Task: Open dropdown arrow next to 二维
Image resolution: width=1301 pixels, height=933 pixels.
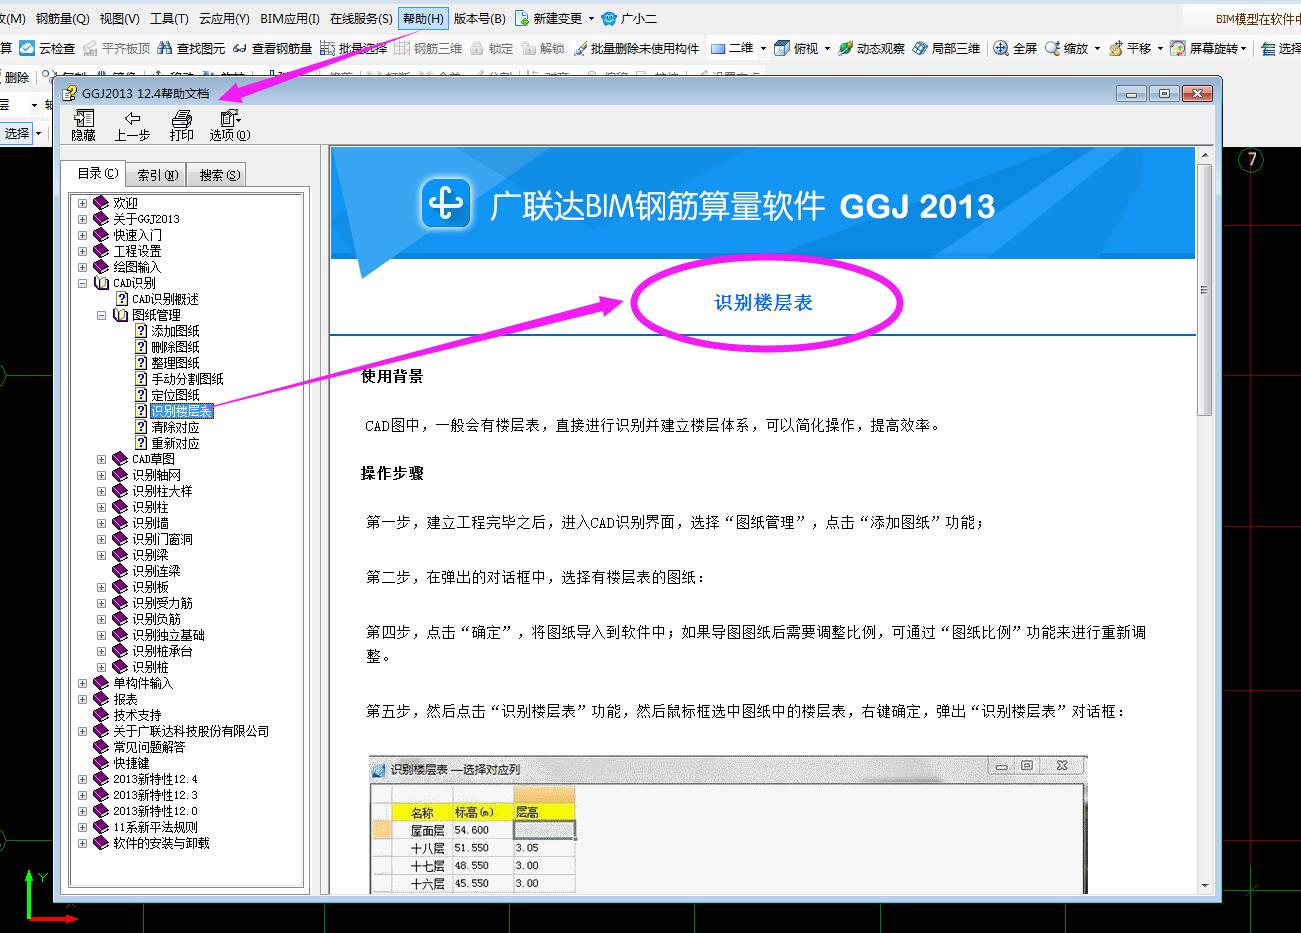Action: 763,48
